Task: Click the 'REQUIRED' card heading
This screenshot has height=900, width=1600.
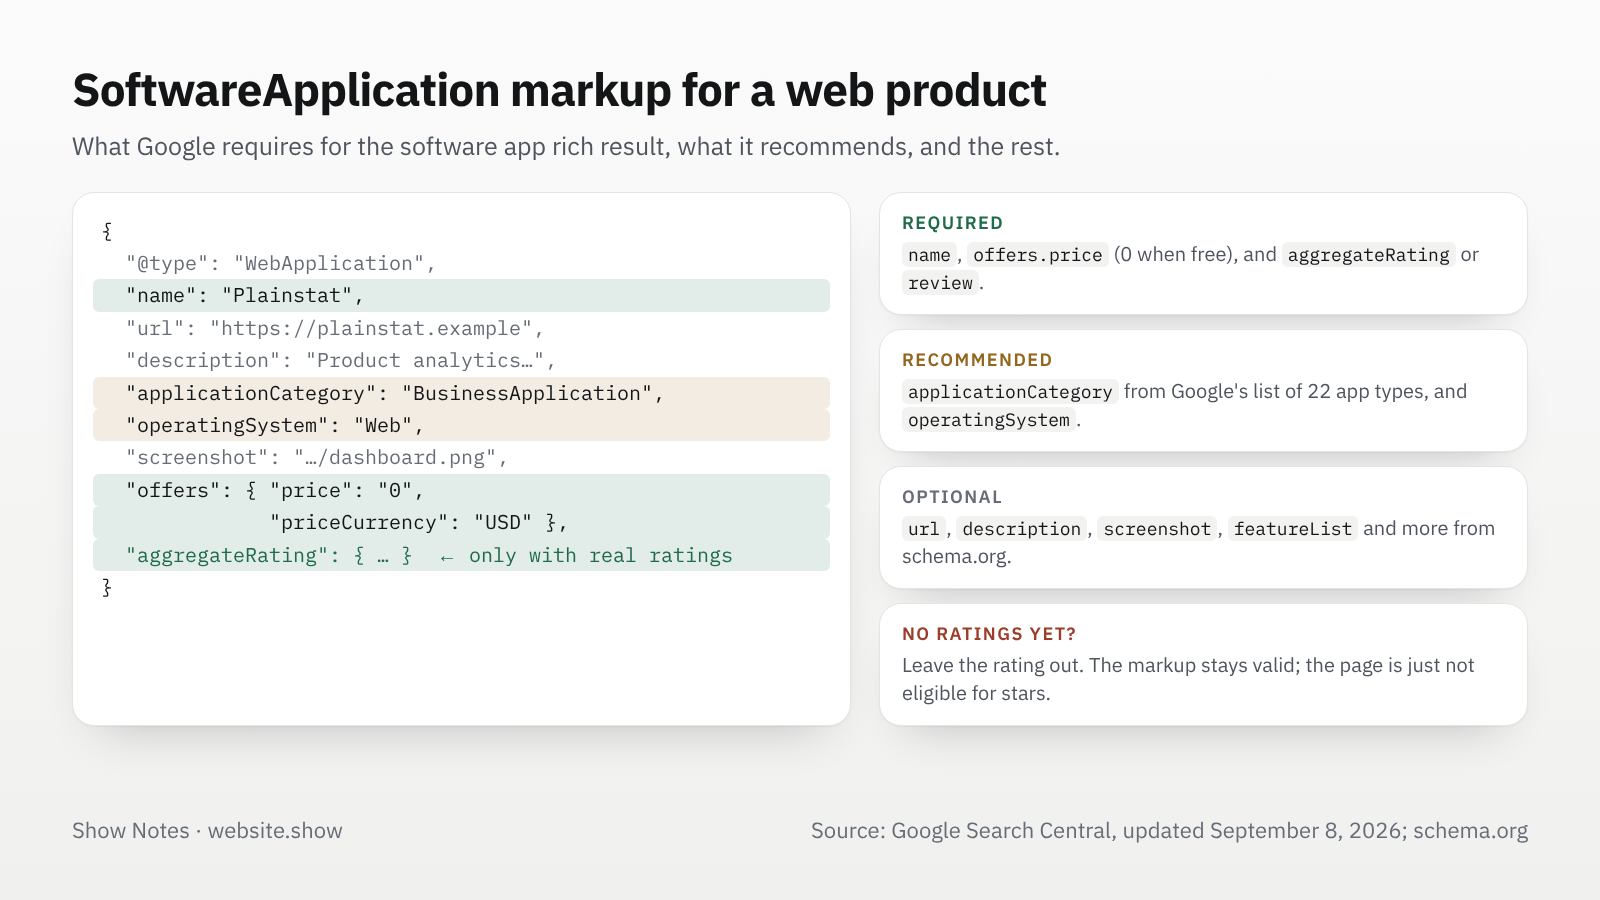Action: tap(952, 223)
